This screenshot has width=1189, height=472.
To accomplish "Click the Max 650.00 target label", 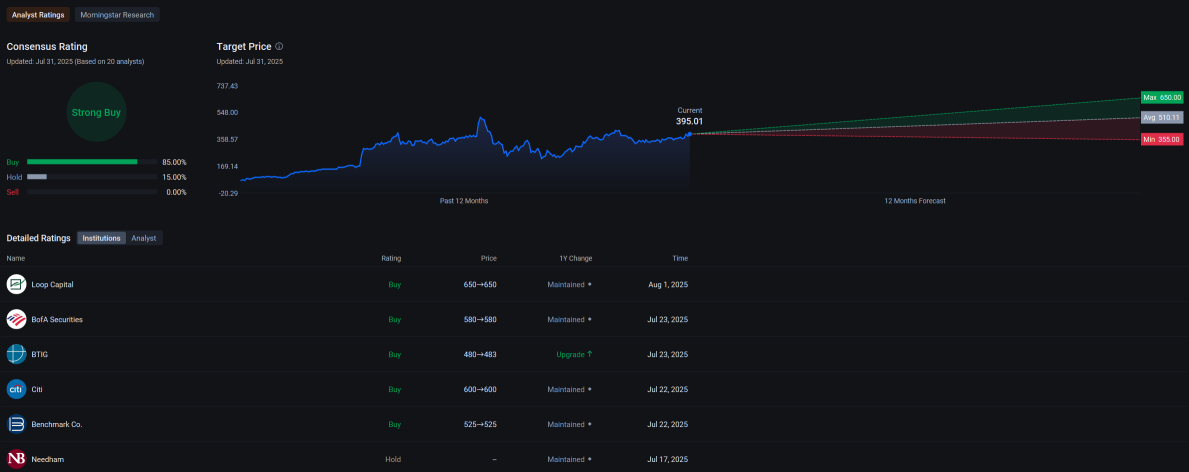I will pyautogui.click(x=1162, y=98).
